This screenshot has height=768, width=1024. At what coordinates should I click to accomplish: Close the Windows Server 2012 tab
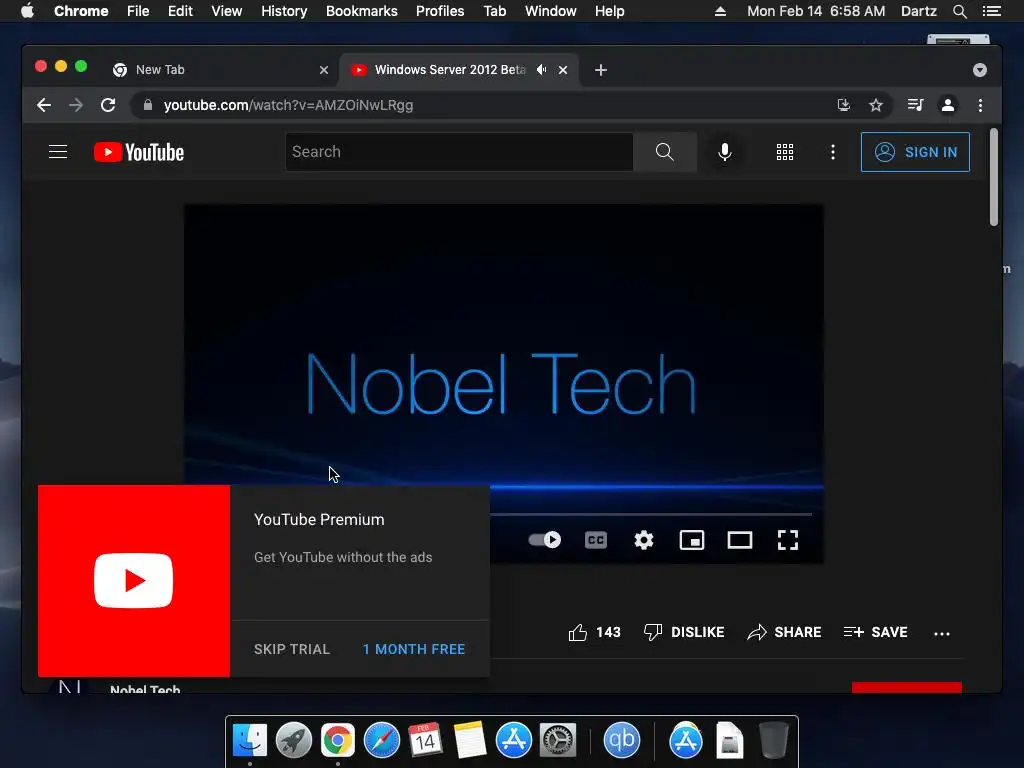click(563, 70)
